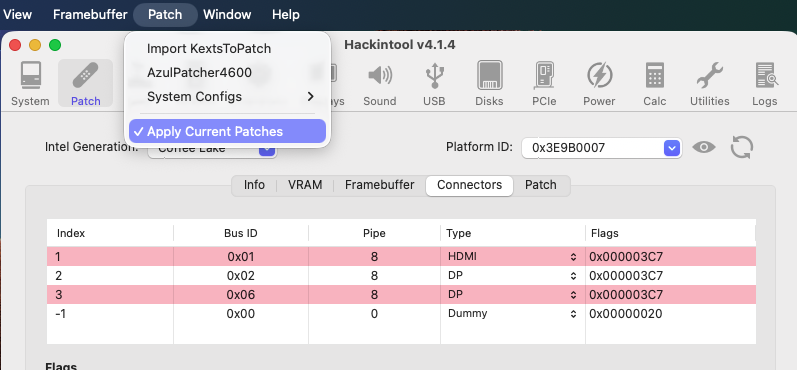Open the Sound toolbar section
The height and width of the screenshot is (370, 797).
(x=380, y=83)
